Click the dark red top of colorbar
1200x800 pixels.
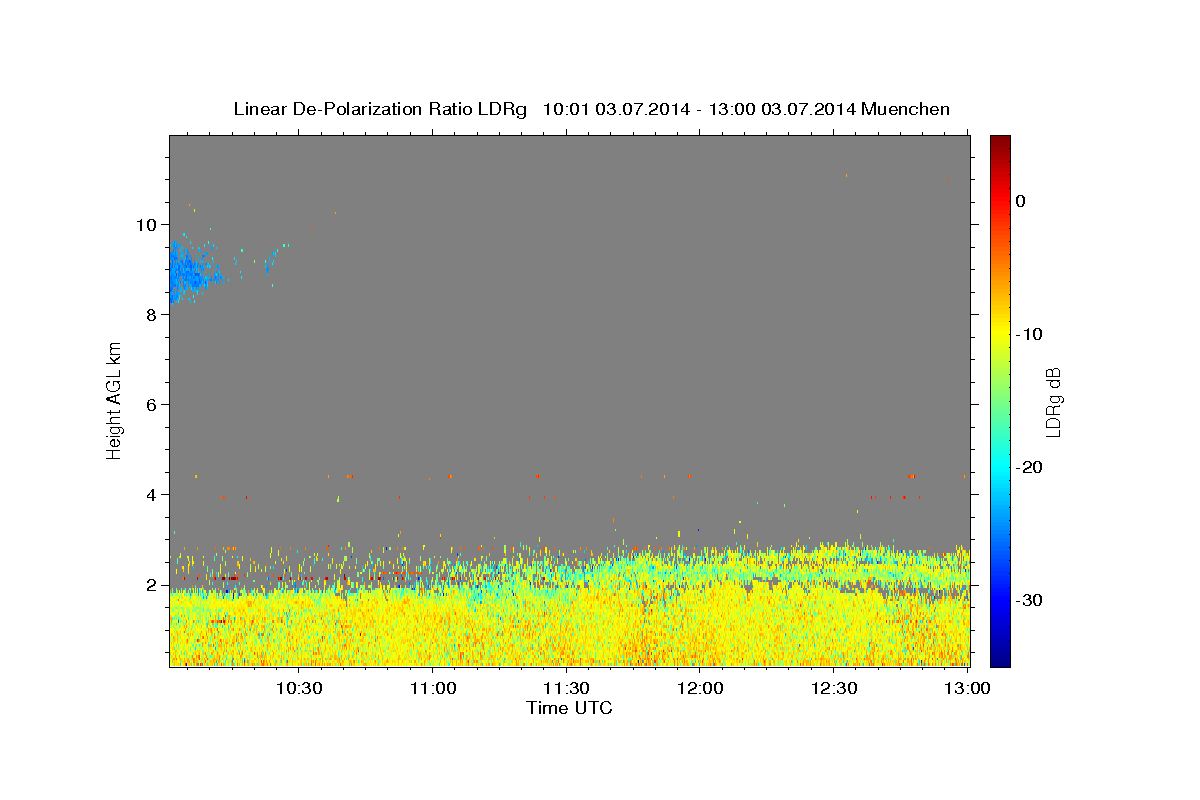(1000, 142)
